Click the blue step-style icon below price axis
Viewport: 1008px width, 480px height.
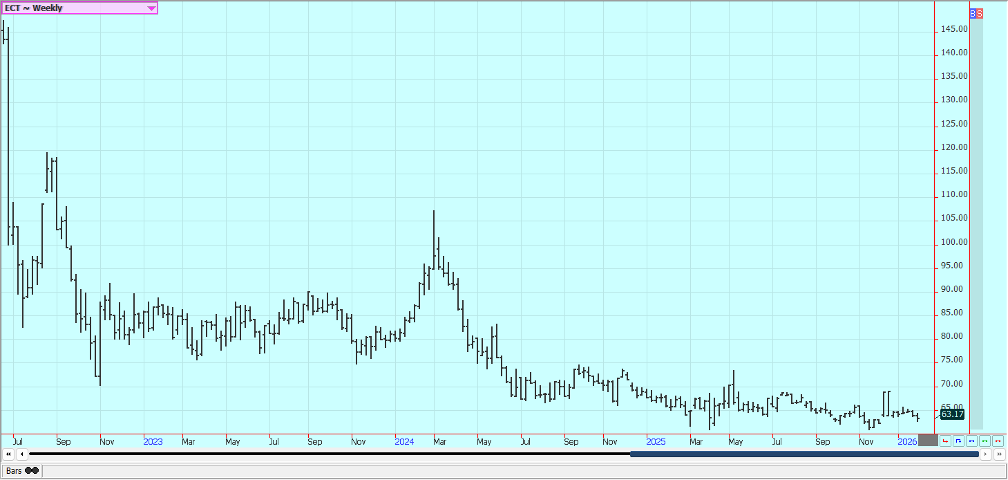pos(958,440)
